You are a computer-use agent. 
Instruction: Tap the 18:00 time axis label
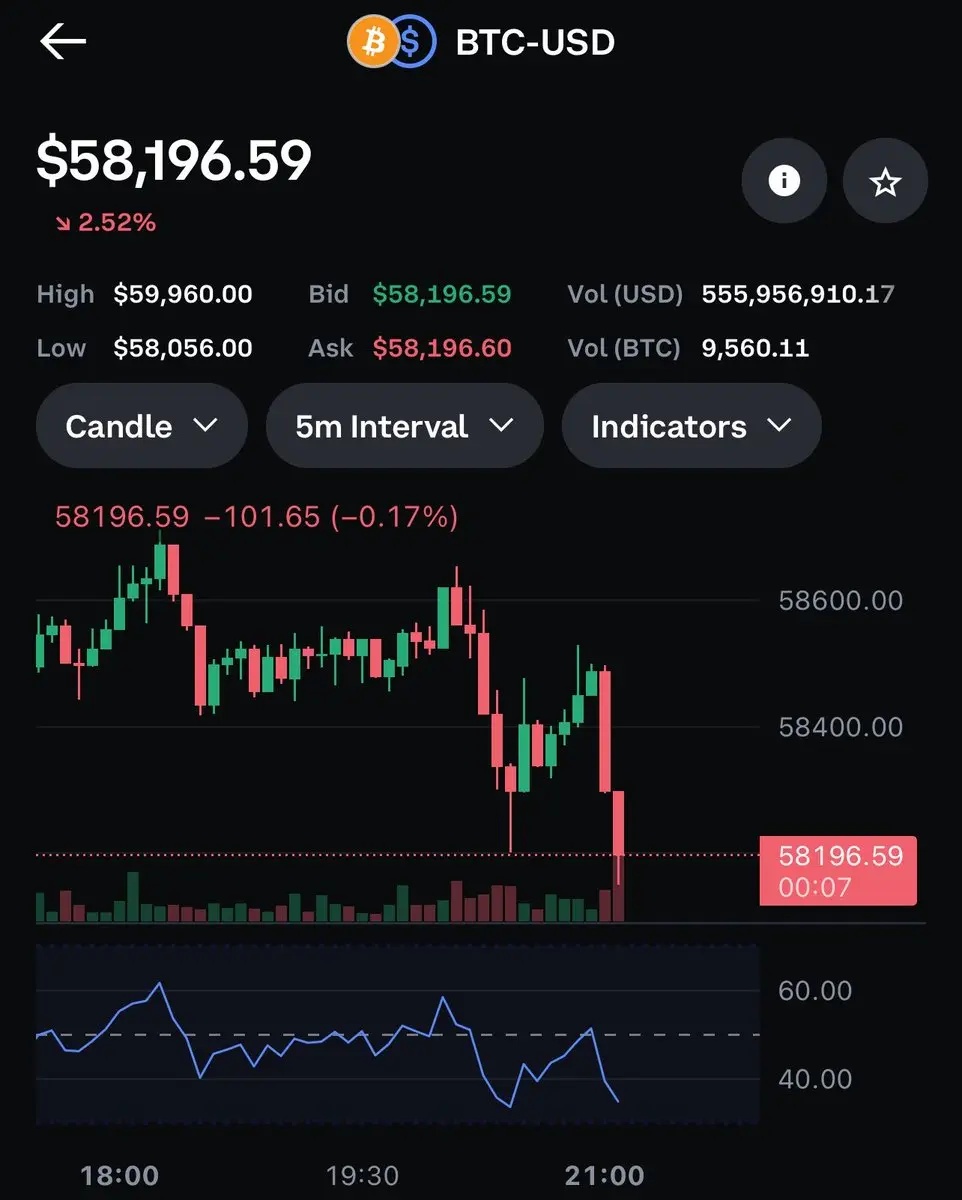119,1175
